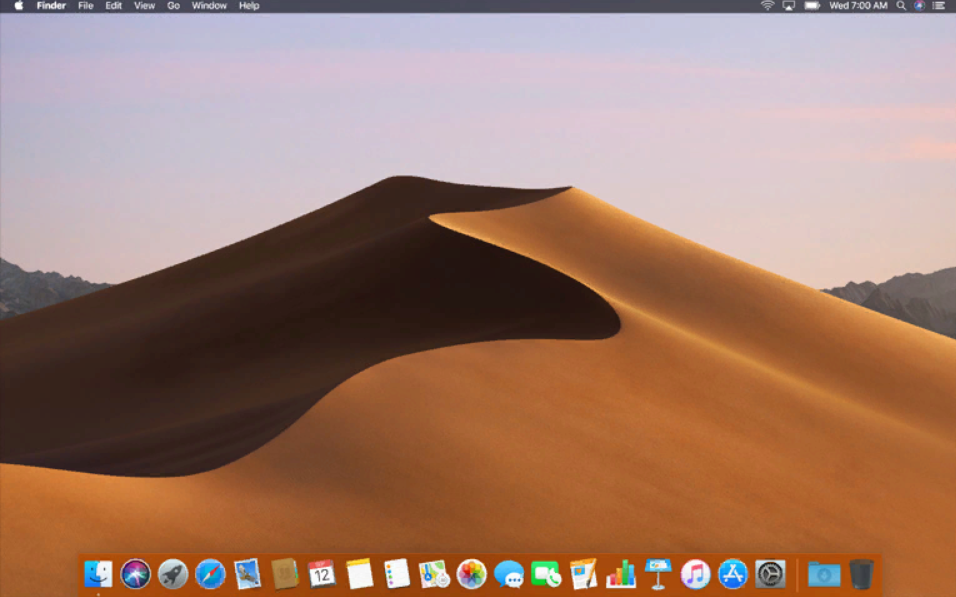Open Spotlight search magnifier
The height and width of the screenshot is (597, 956).
click(901, 5)
